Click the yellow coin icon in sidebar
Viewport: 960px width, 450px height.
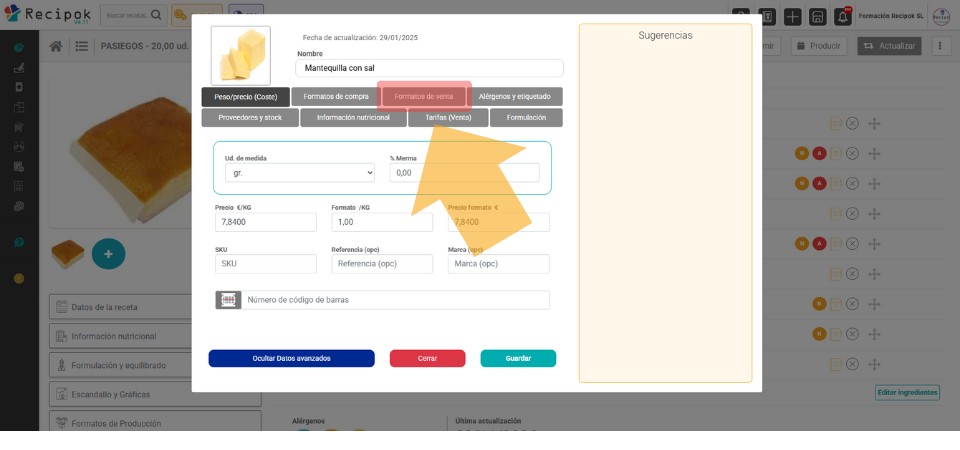point(19,279)
